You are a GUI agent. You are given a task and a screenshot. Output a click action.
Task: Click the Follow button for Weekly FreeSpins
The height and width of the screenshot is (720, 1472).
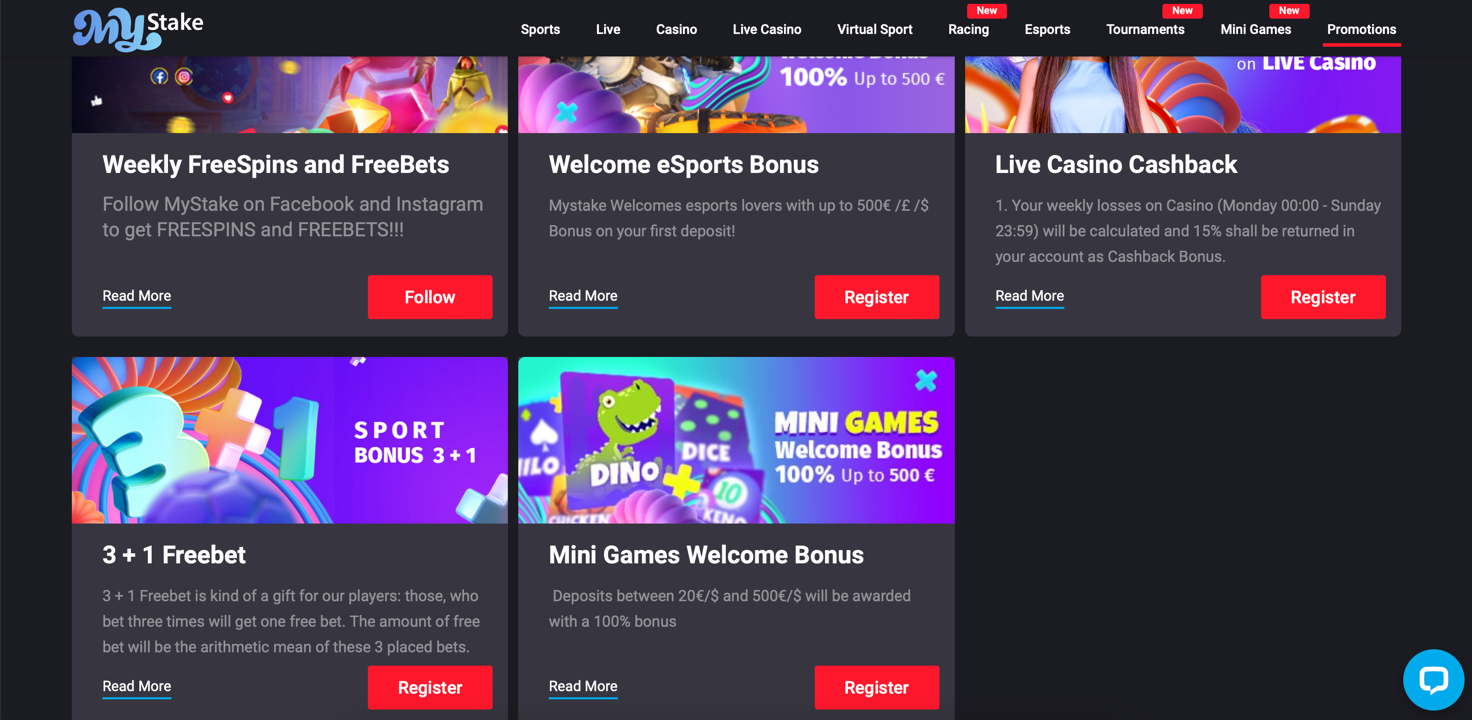point(430,297)
